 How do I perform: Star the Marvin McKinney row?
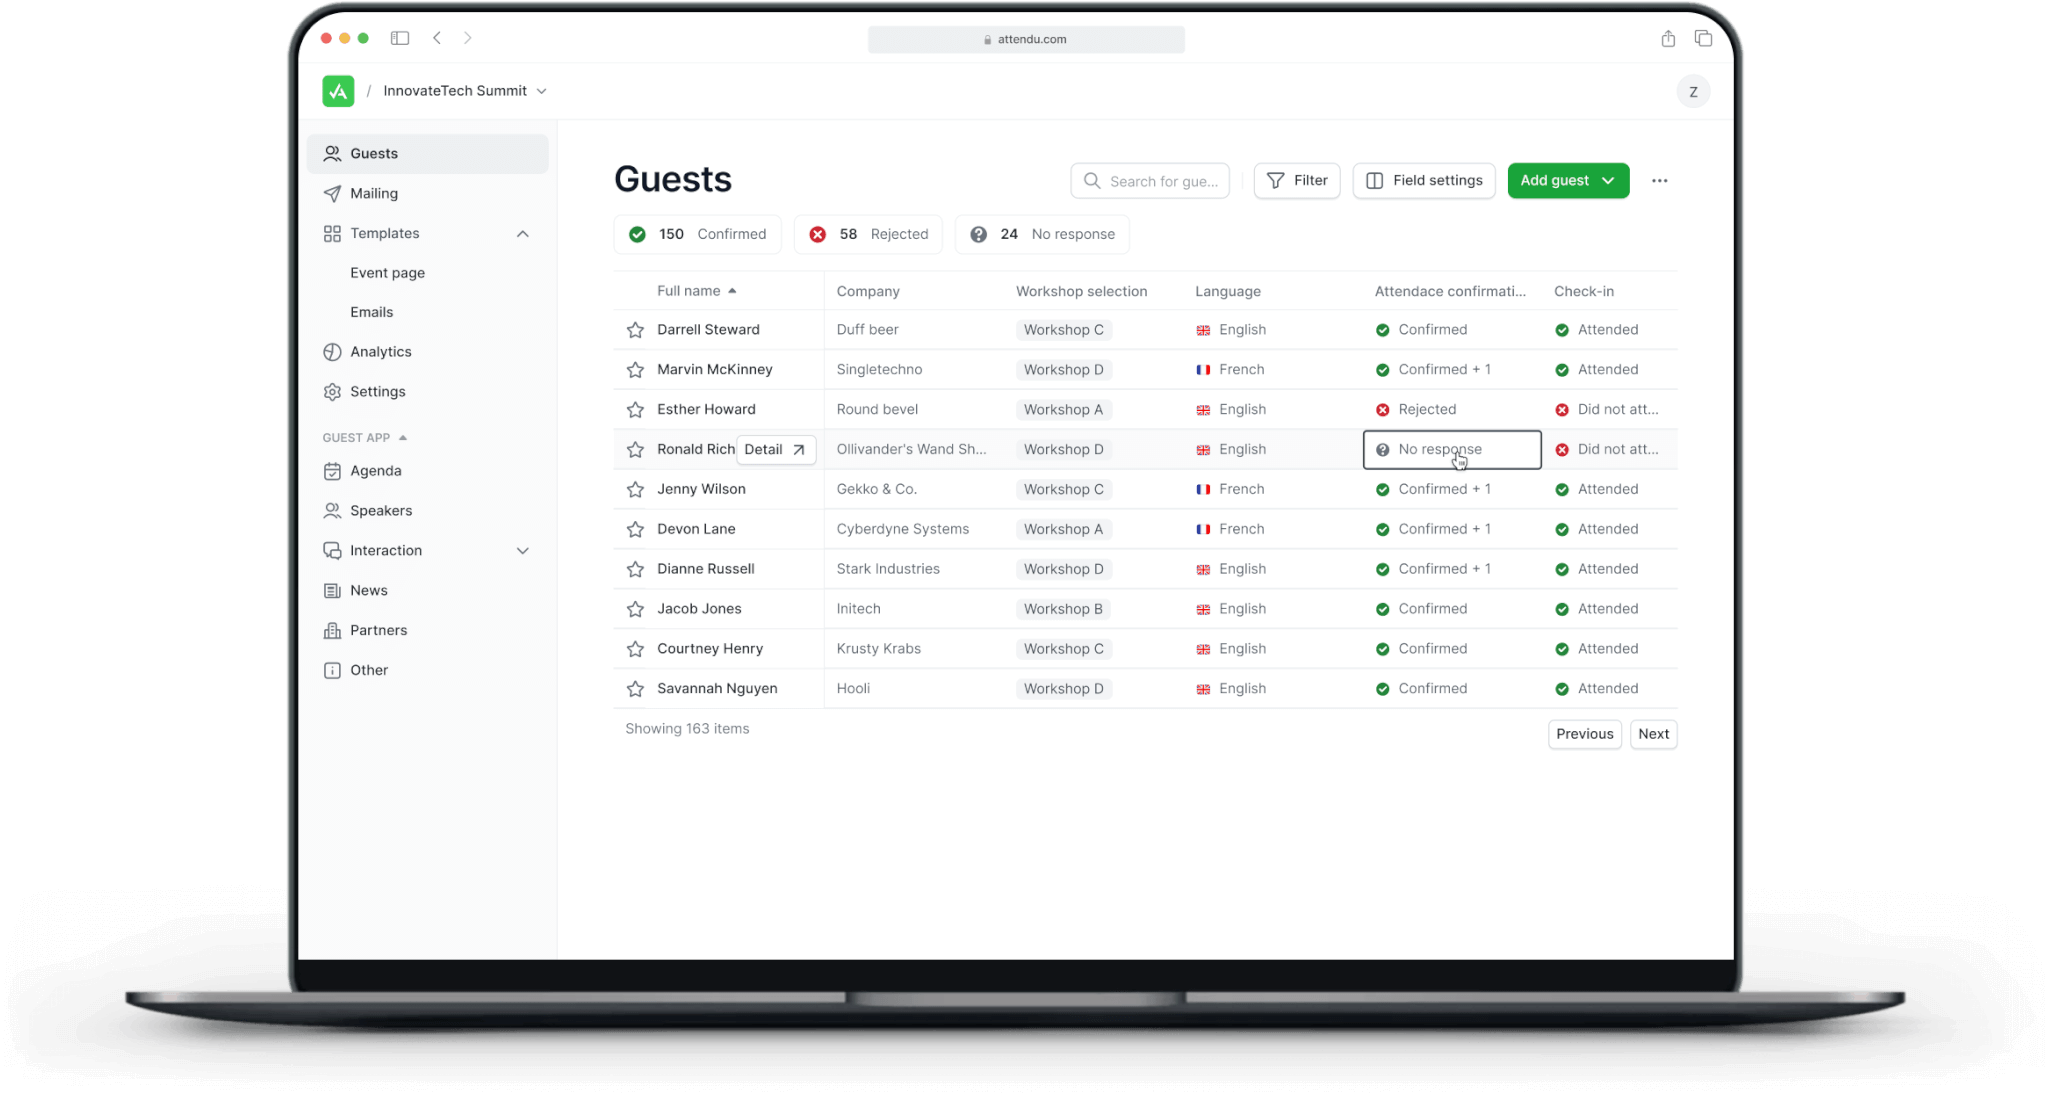pyautogui.click(x=635, y=370)
